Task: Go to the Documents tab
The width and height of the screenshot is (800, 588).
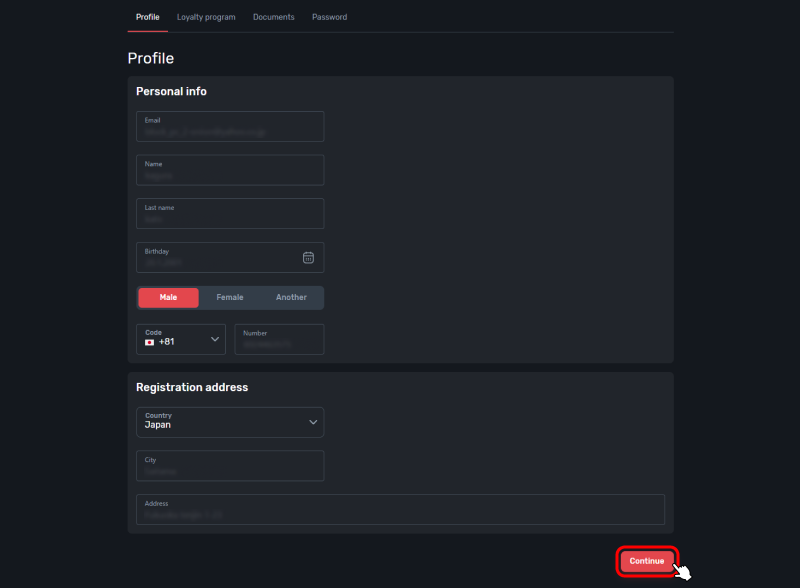Action: click(x=273, y=17)
